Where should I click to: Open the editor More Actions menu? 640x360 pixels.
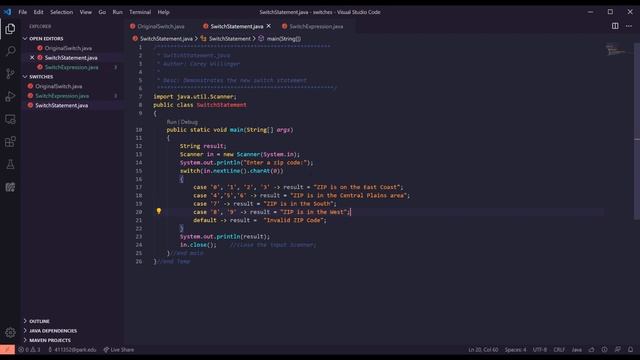tap(629, 26)
